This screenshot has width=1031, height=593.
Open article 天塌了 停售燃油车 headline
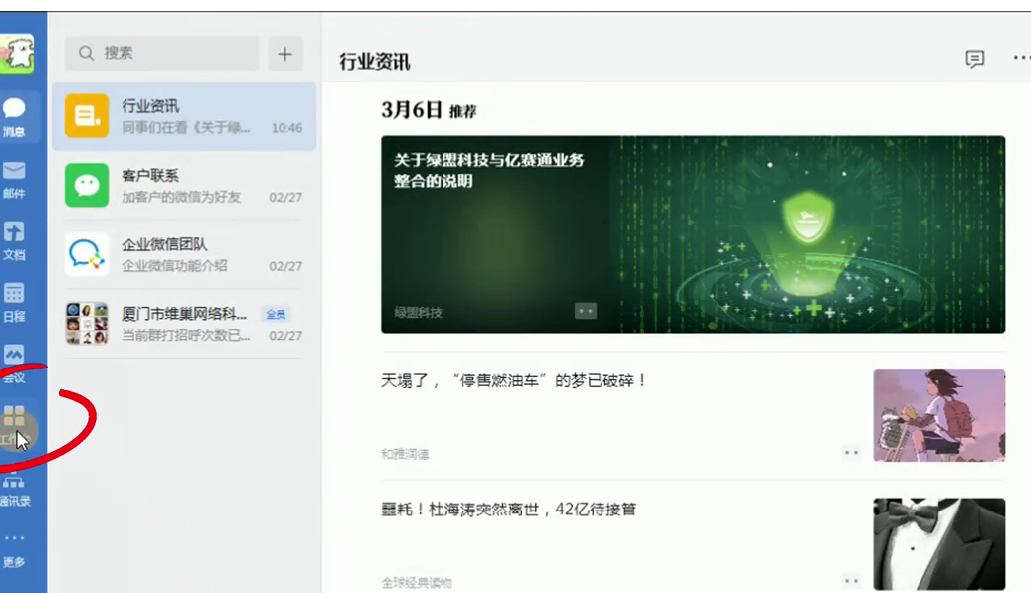click(514, 381)
